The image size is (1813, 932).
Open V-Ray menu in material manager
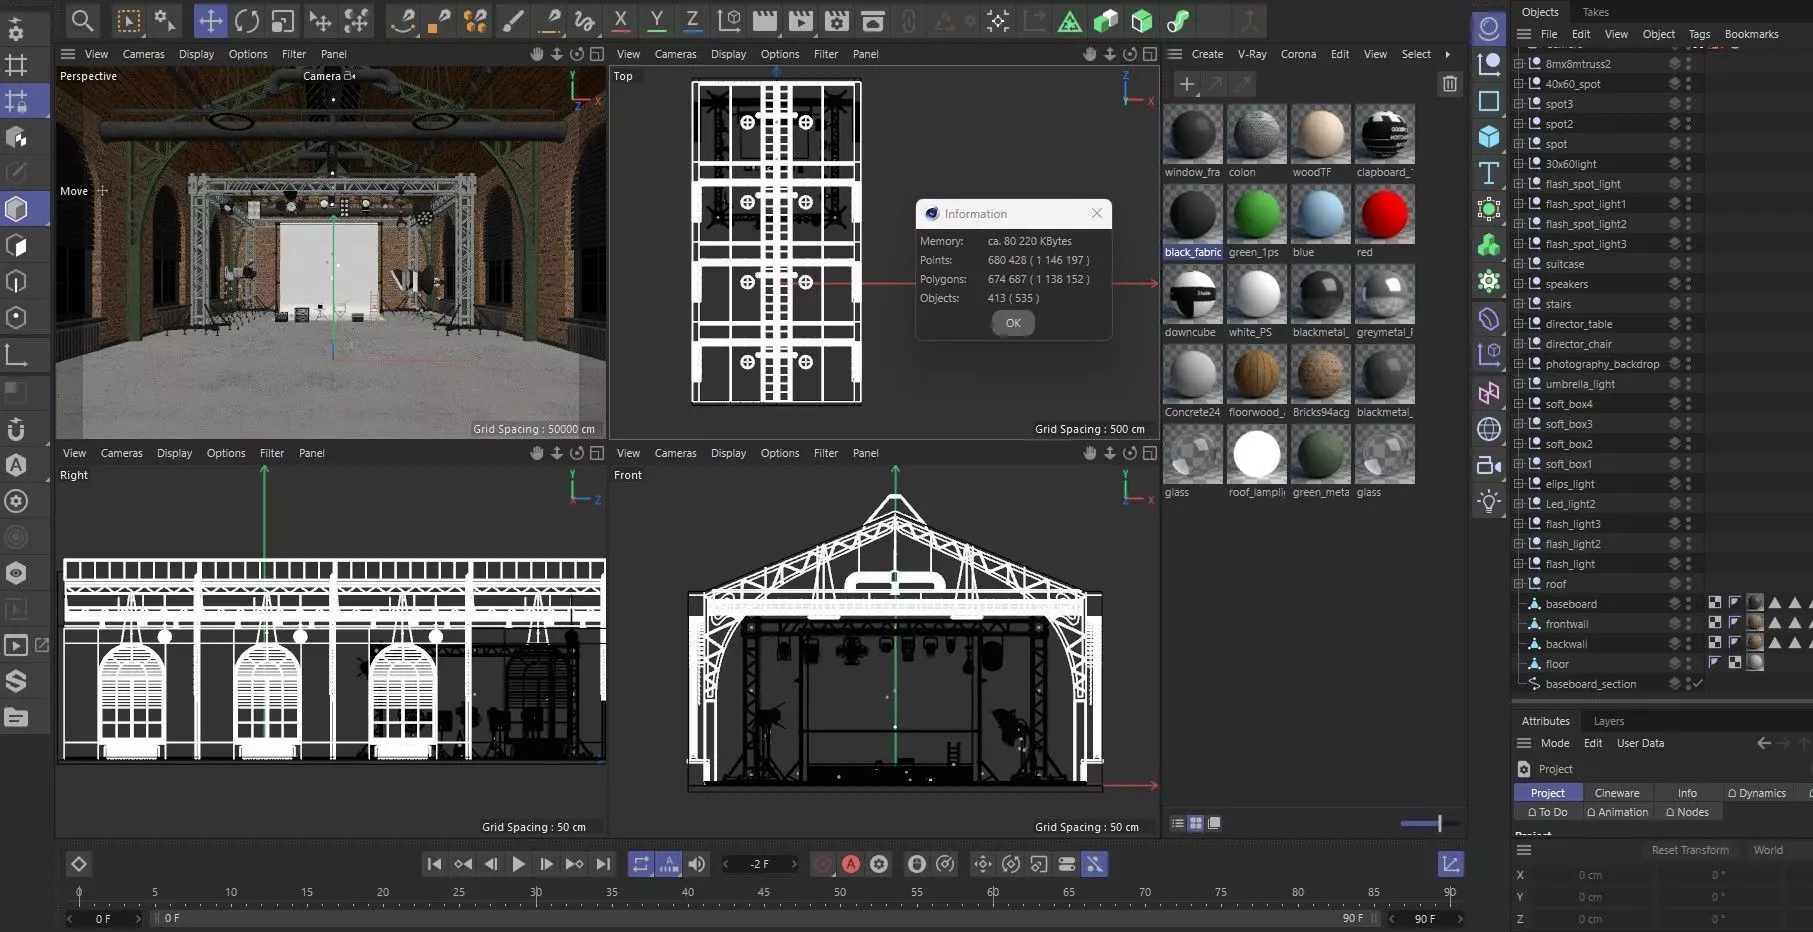tap(1251, 54)
